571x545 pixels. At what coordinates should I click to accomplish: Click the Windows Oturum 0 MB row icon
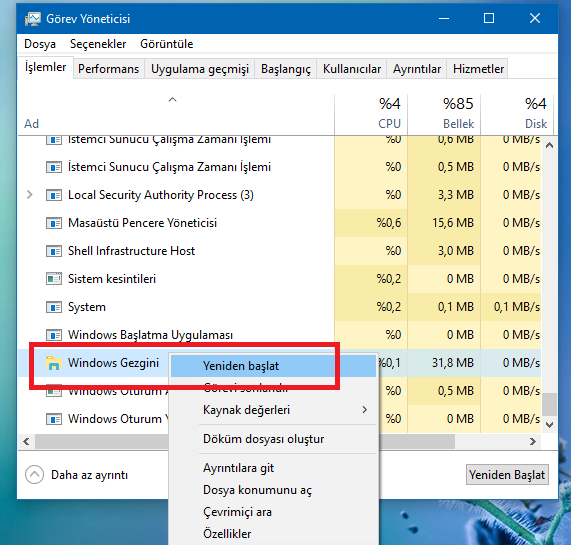[x=54, y=419]
